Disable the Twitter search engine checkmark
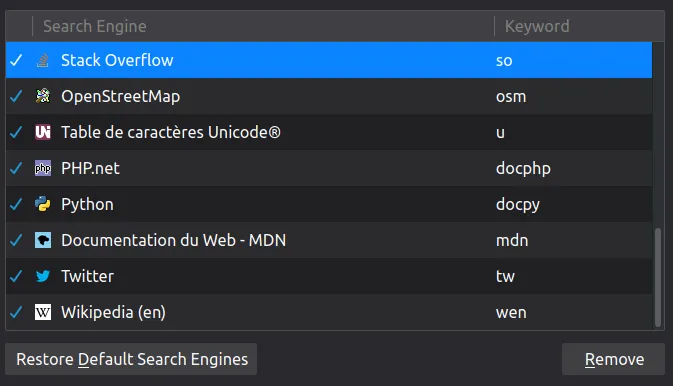 point(16,276)
